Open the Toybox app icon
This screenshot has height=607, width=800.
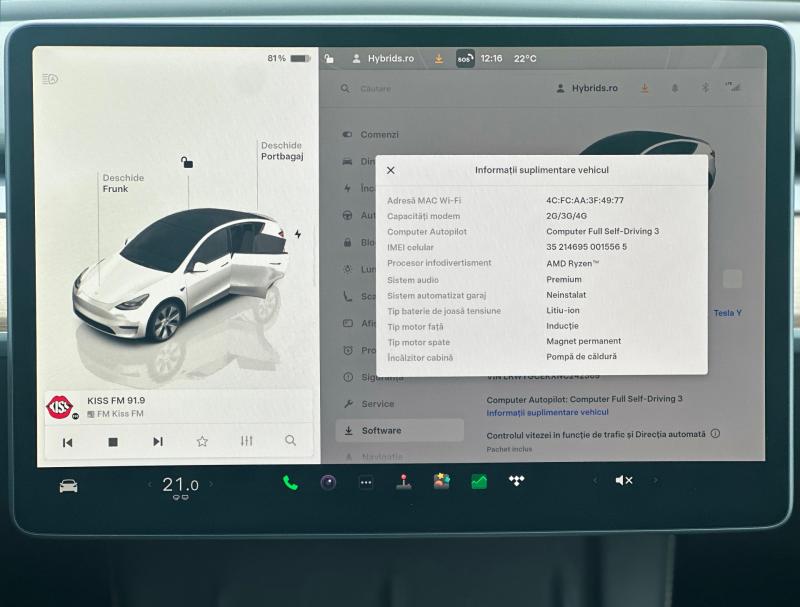(x=441, y=481)
